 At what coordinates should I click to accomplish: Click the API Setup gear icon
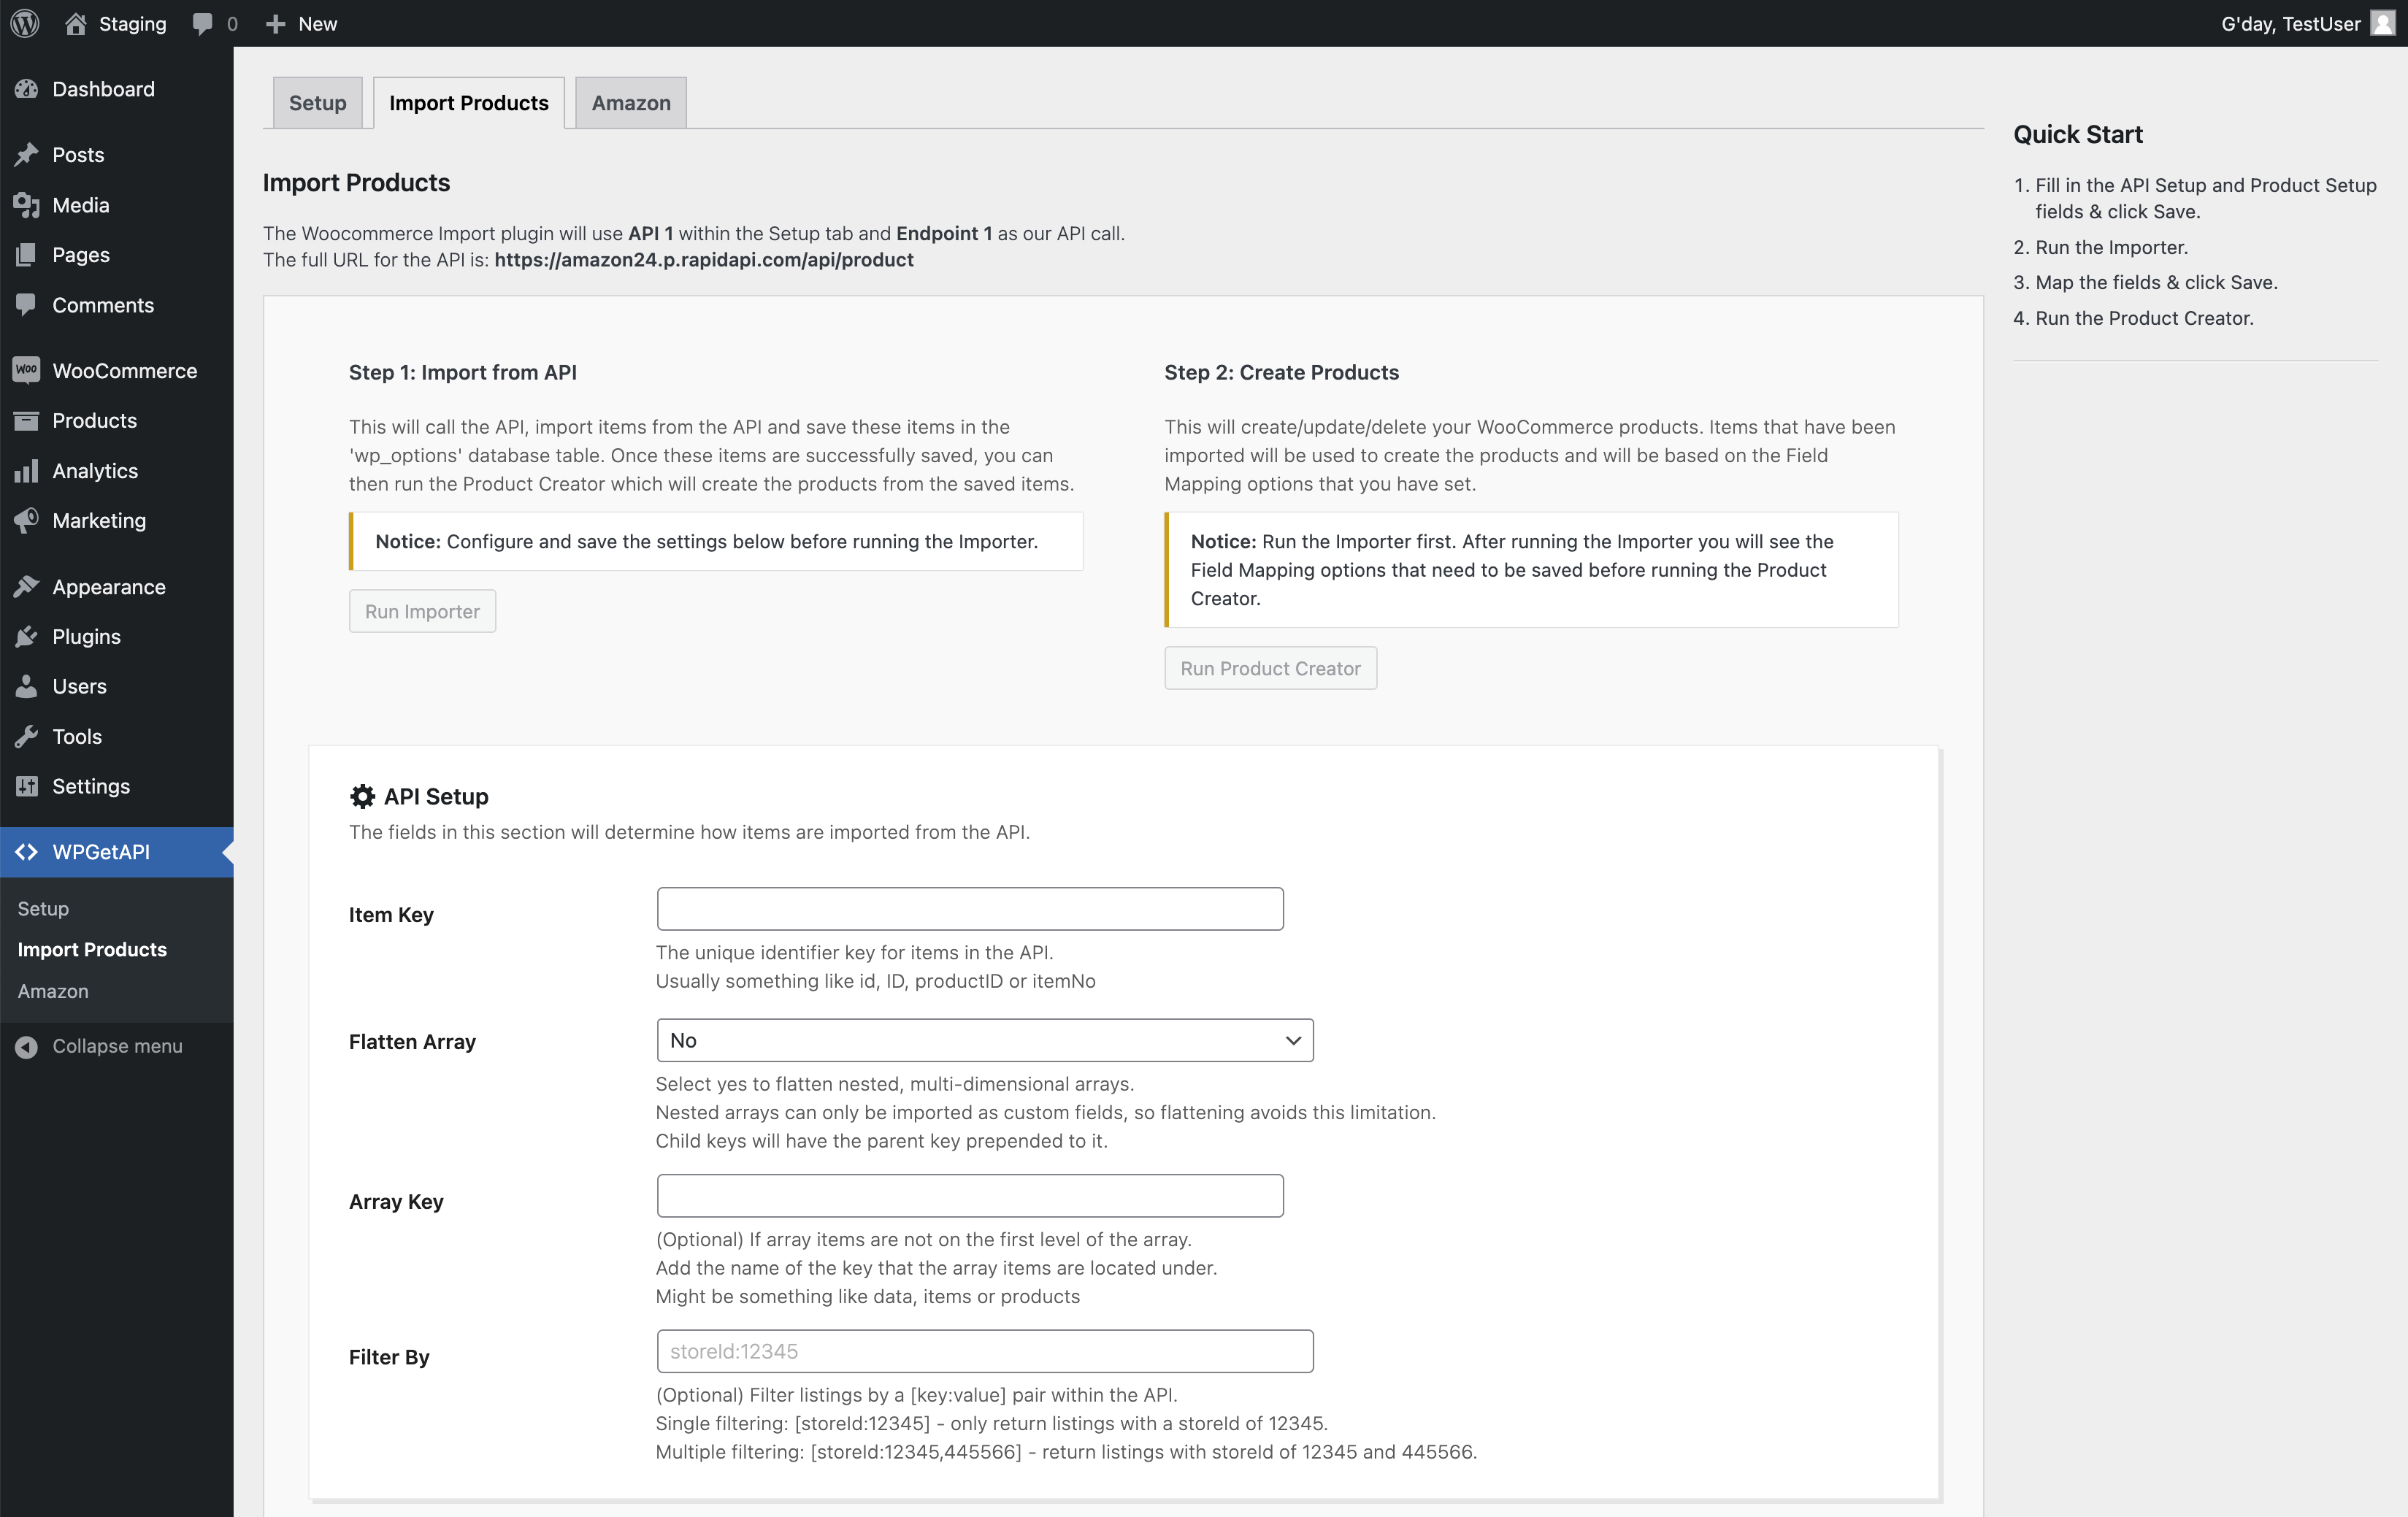362,796
